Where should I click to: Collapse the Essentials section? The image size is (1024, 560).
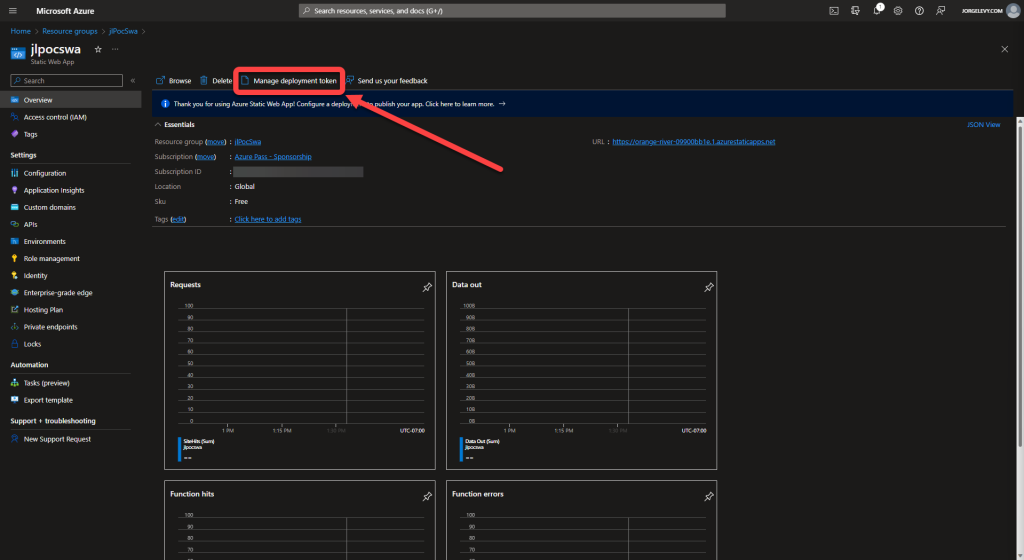[174, 125]
